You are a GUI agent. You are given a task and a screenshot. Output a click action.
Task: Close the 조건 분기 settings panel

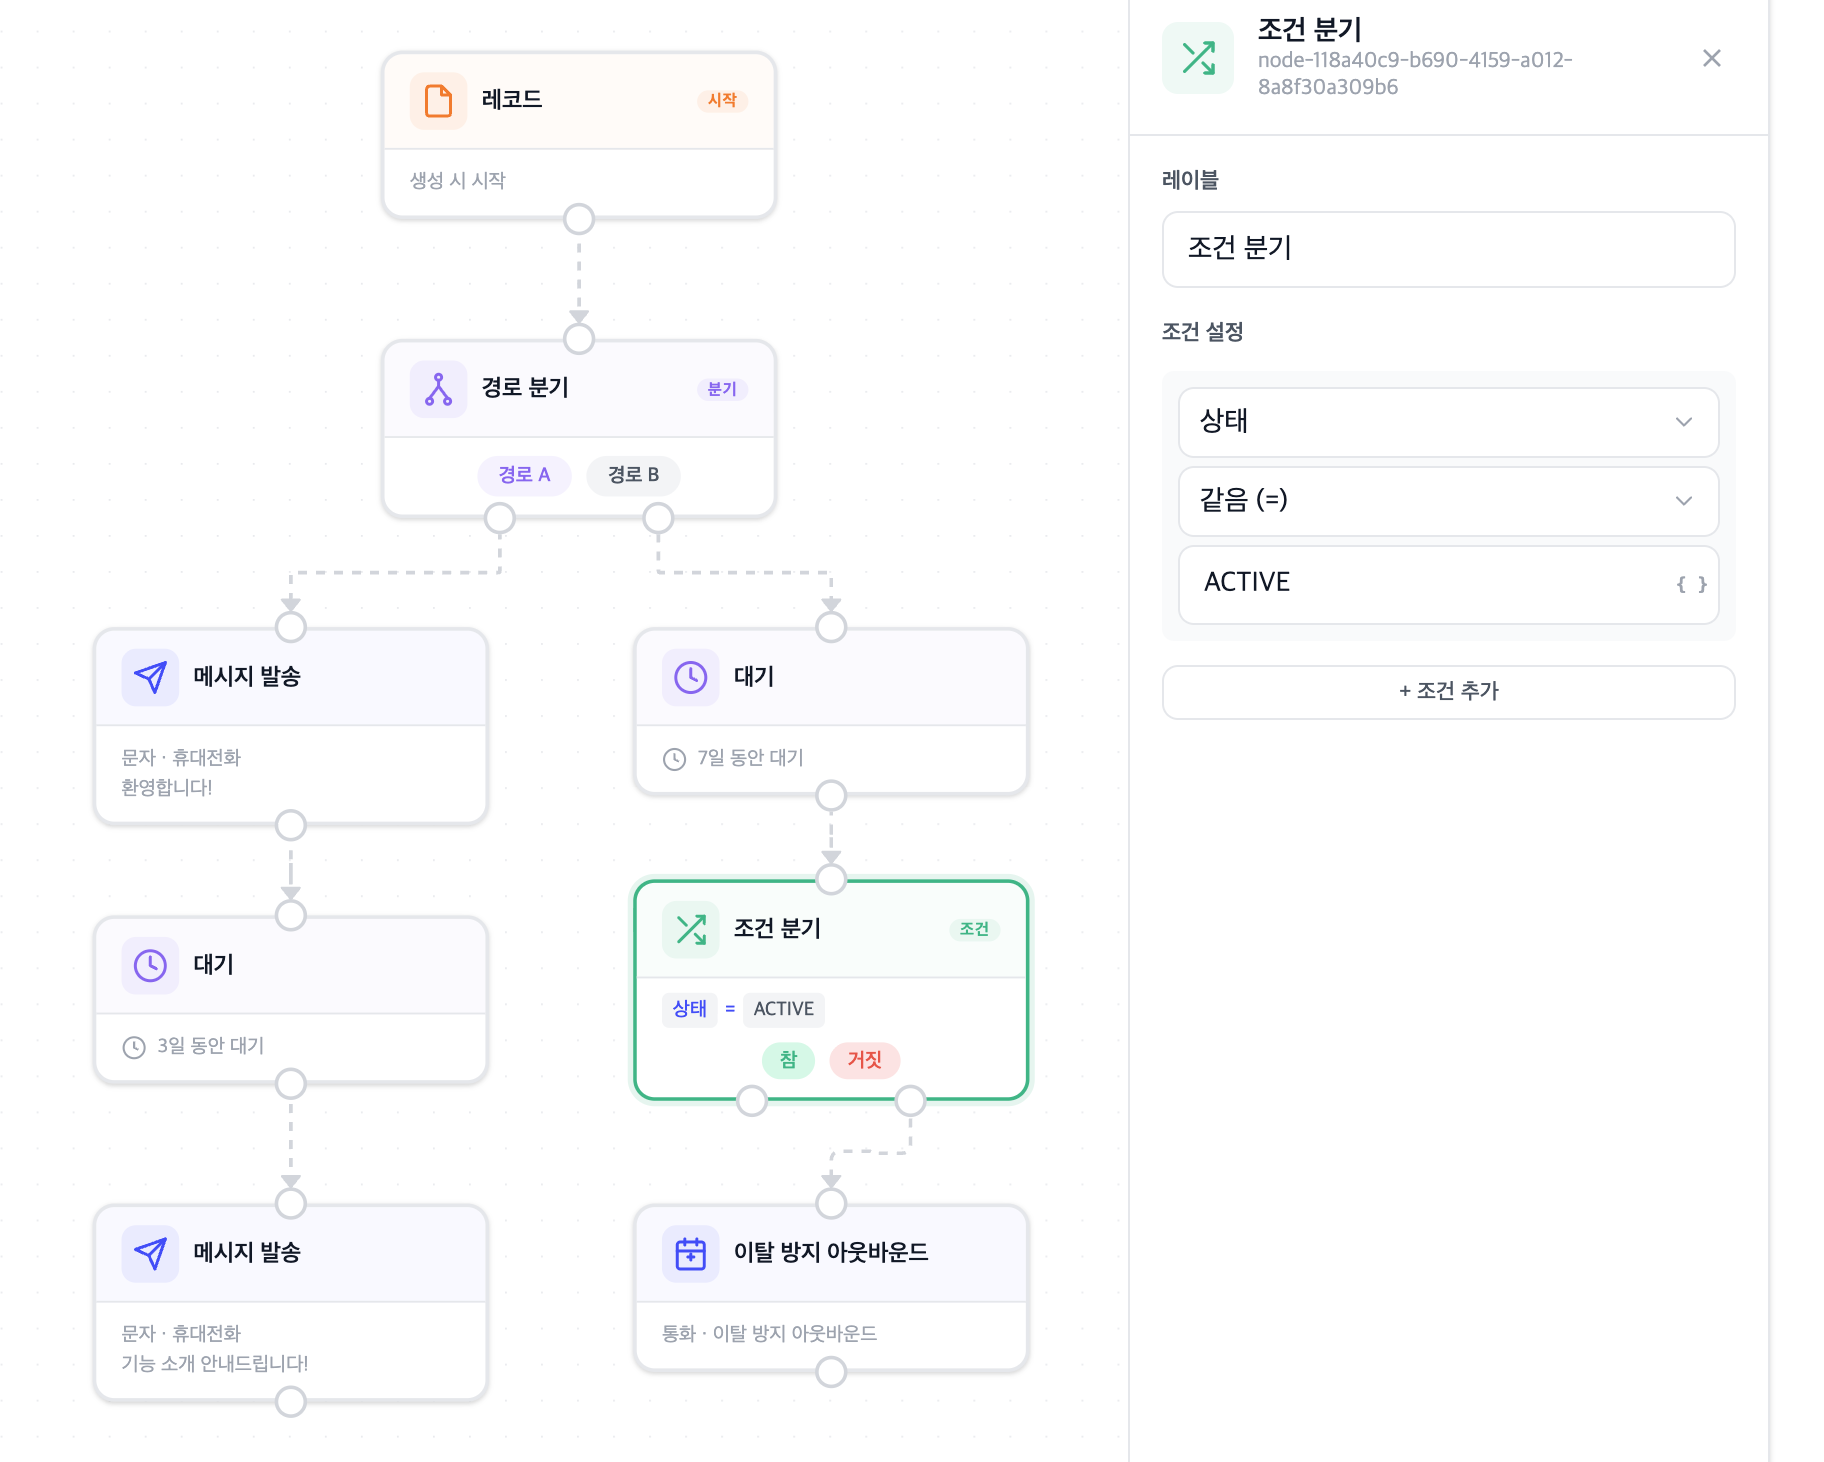coord(1711,59)
